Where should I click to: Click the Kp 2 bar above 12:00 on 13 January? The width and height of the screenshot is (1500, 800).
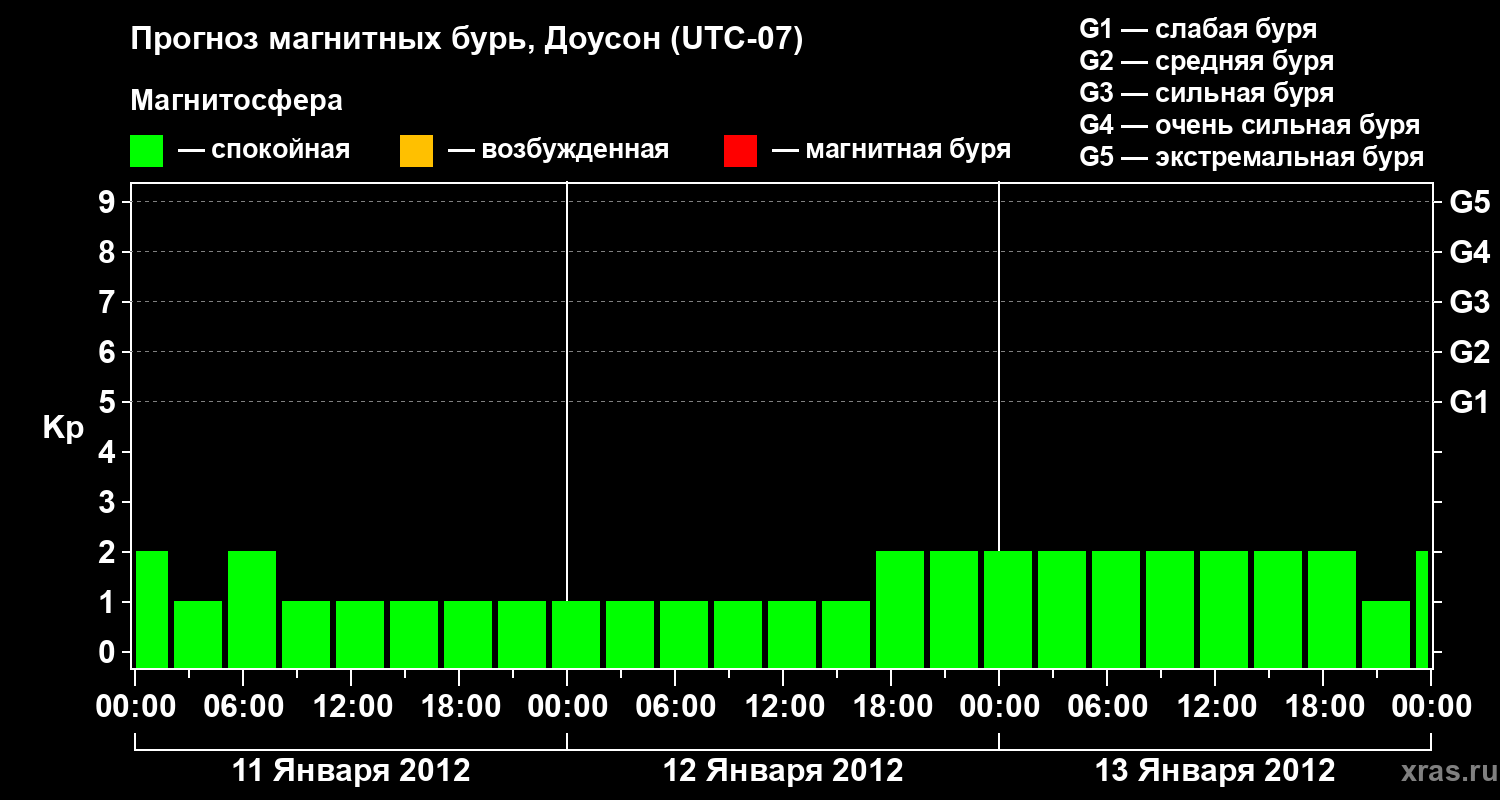pos(1224,609)
